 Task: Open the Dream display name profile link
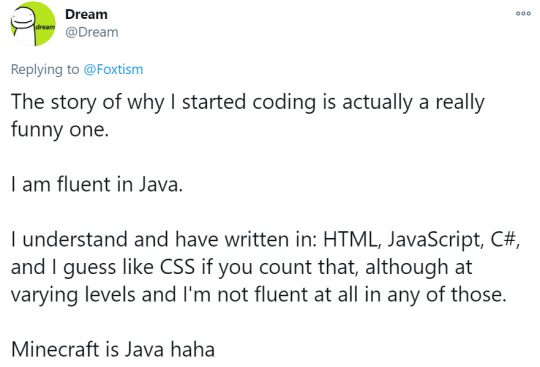pyautogui.click(x=86, y=14)
